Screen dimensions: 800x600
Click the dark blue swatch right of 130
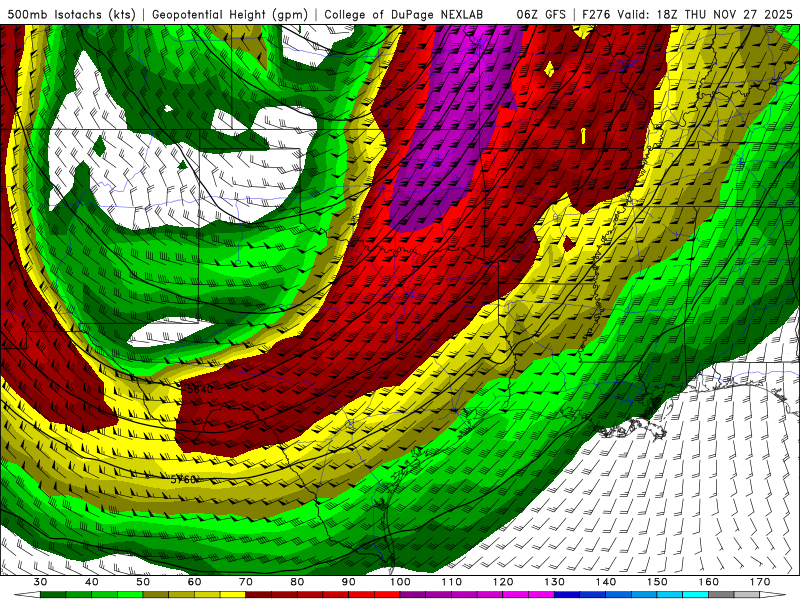pyautogui.click(x=567, y=595)
